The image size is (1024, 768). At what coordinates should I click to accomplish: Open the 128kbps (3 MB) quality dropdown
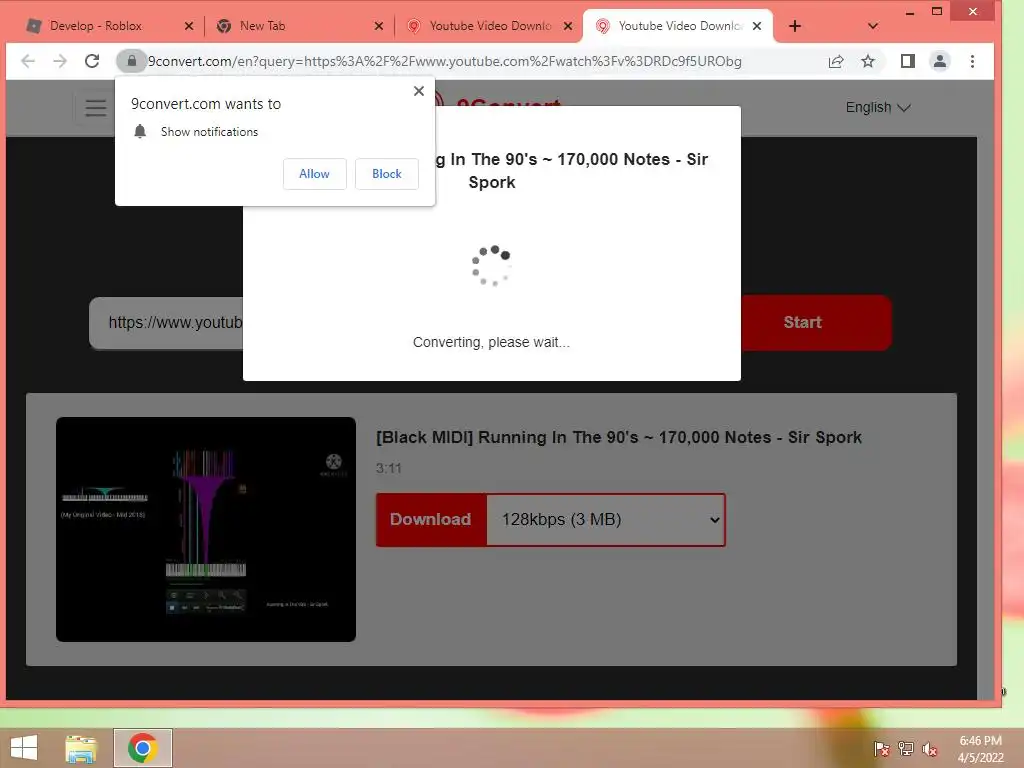coord(606,520)
